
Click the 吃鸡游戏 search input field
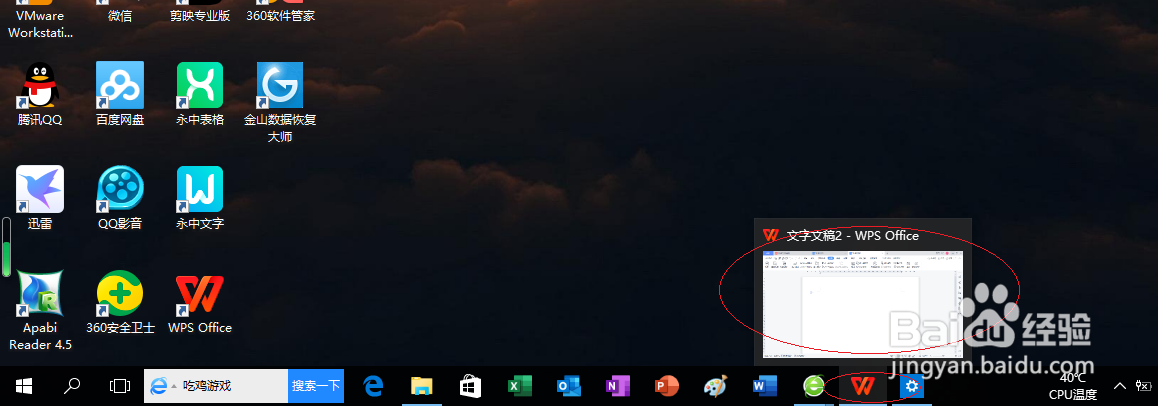(x=216, y=385)
